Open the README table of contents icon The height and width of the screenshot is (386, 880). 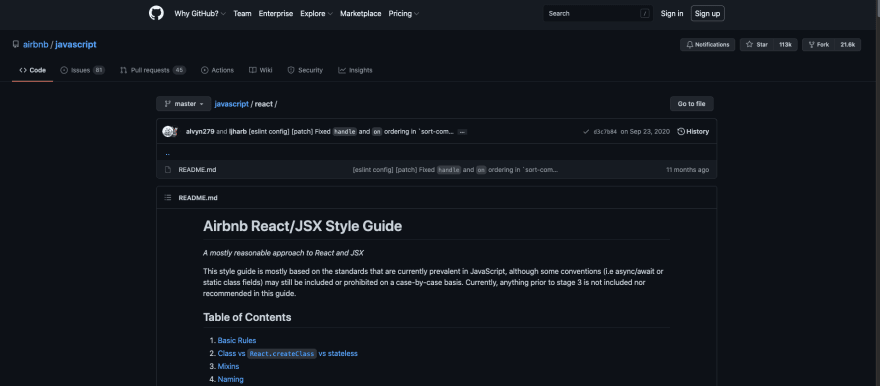[167, 197]
